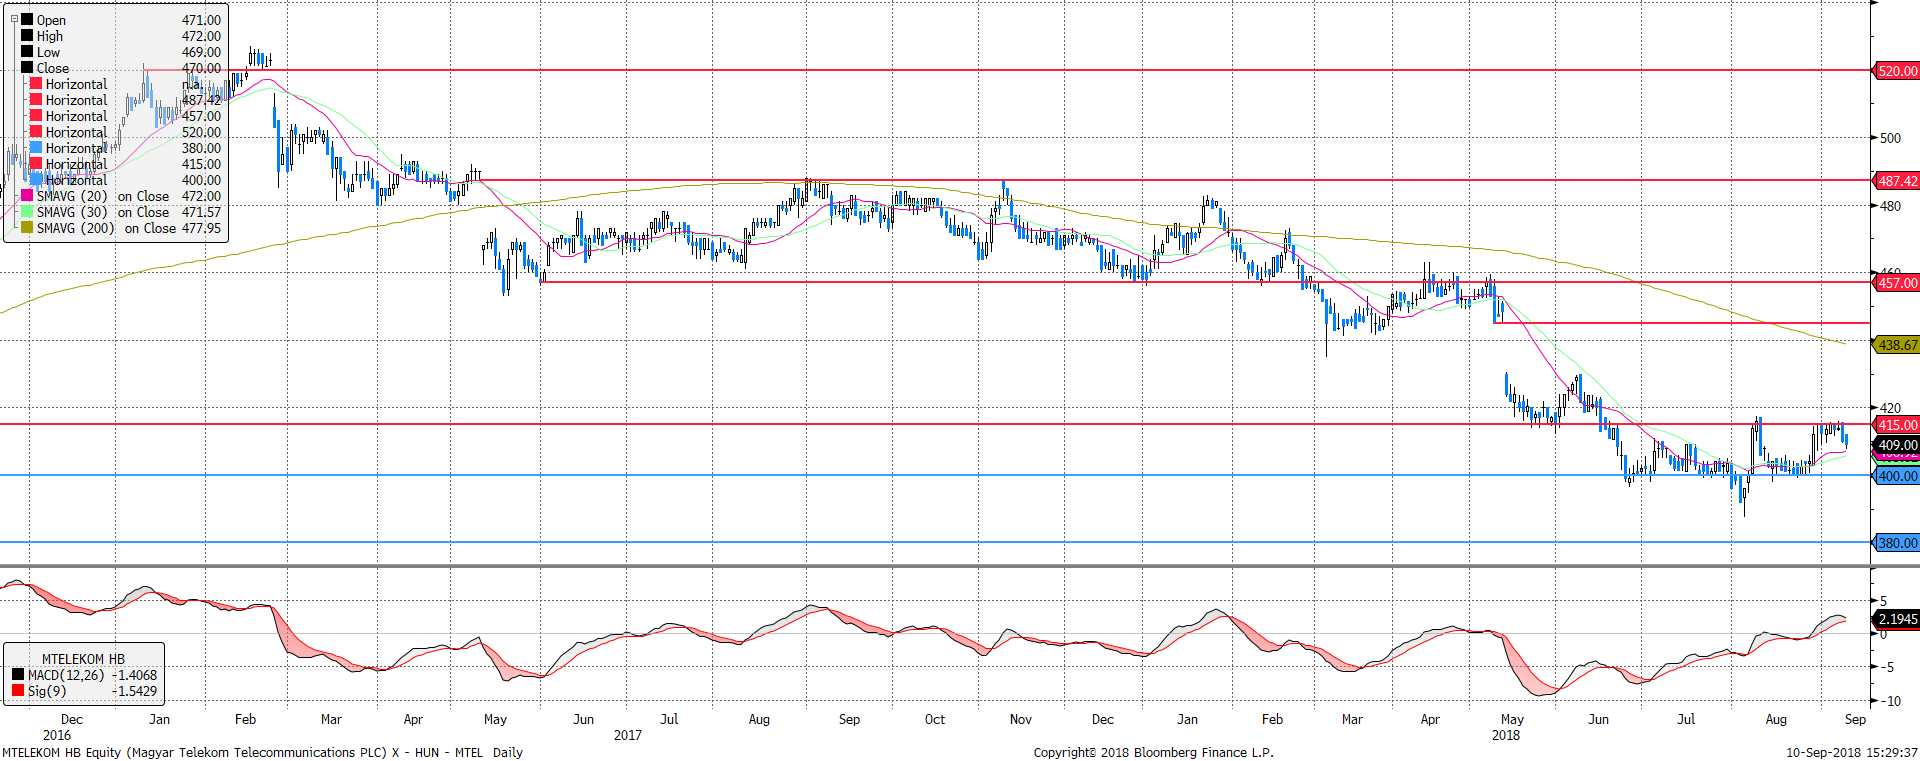The height and width of the screenshot is (761, 1920).
Task: Click the black swatch beside High
Action: [27, 35]
